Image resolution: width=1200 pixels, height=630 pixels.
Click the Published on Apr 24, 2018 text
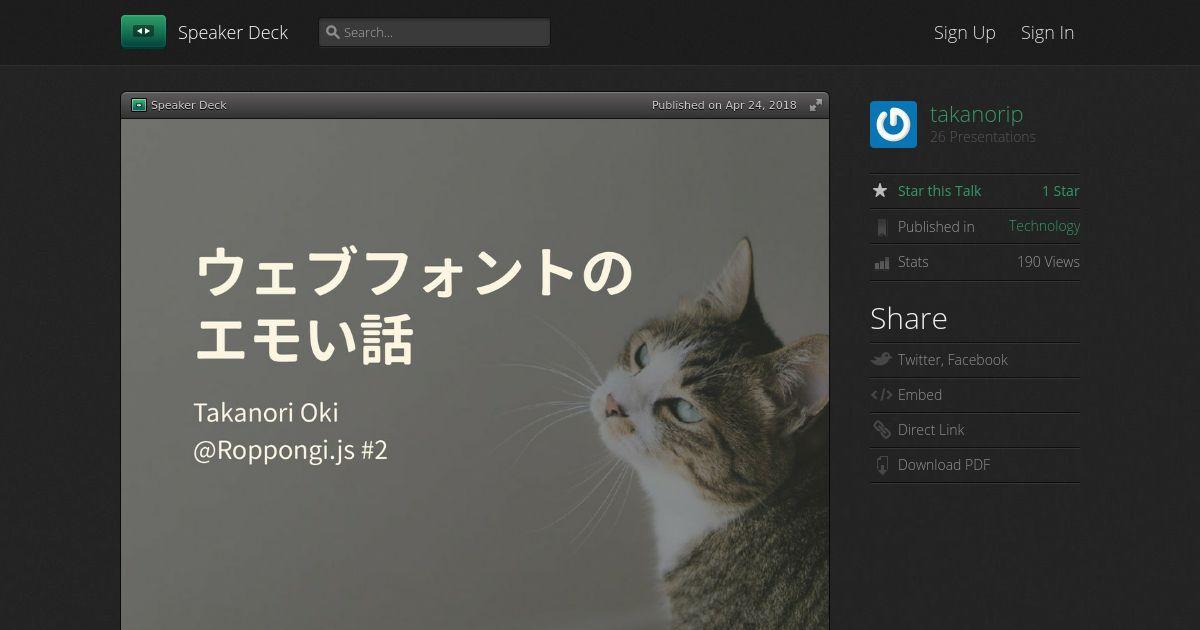(724, 105)
